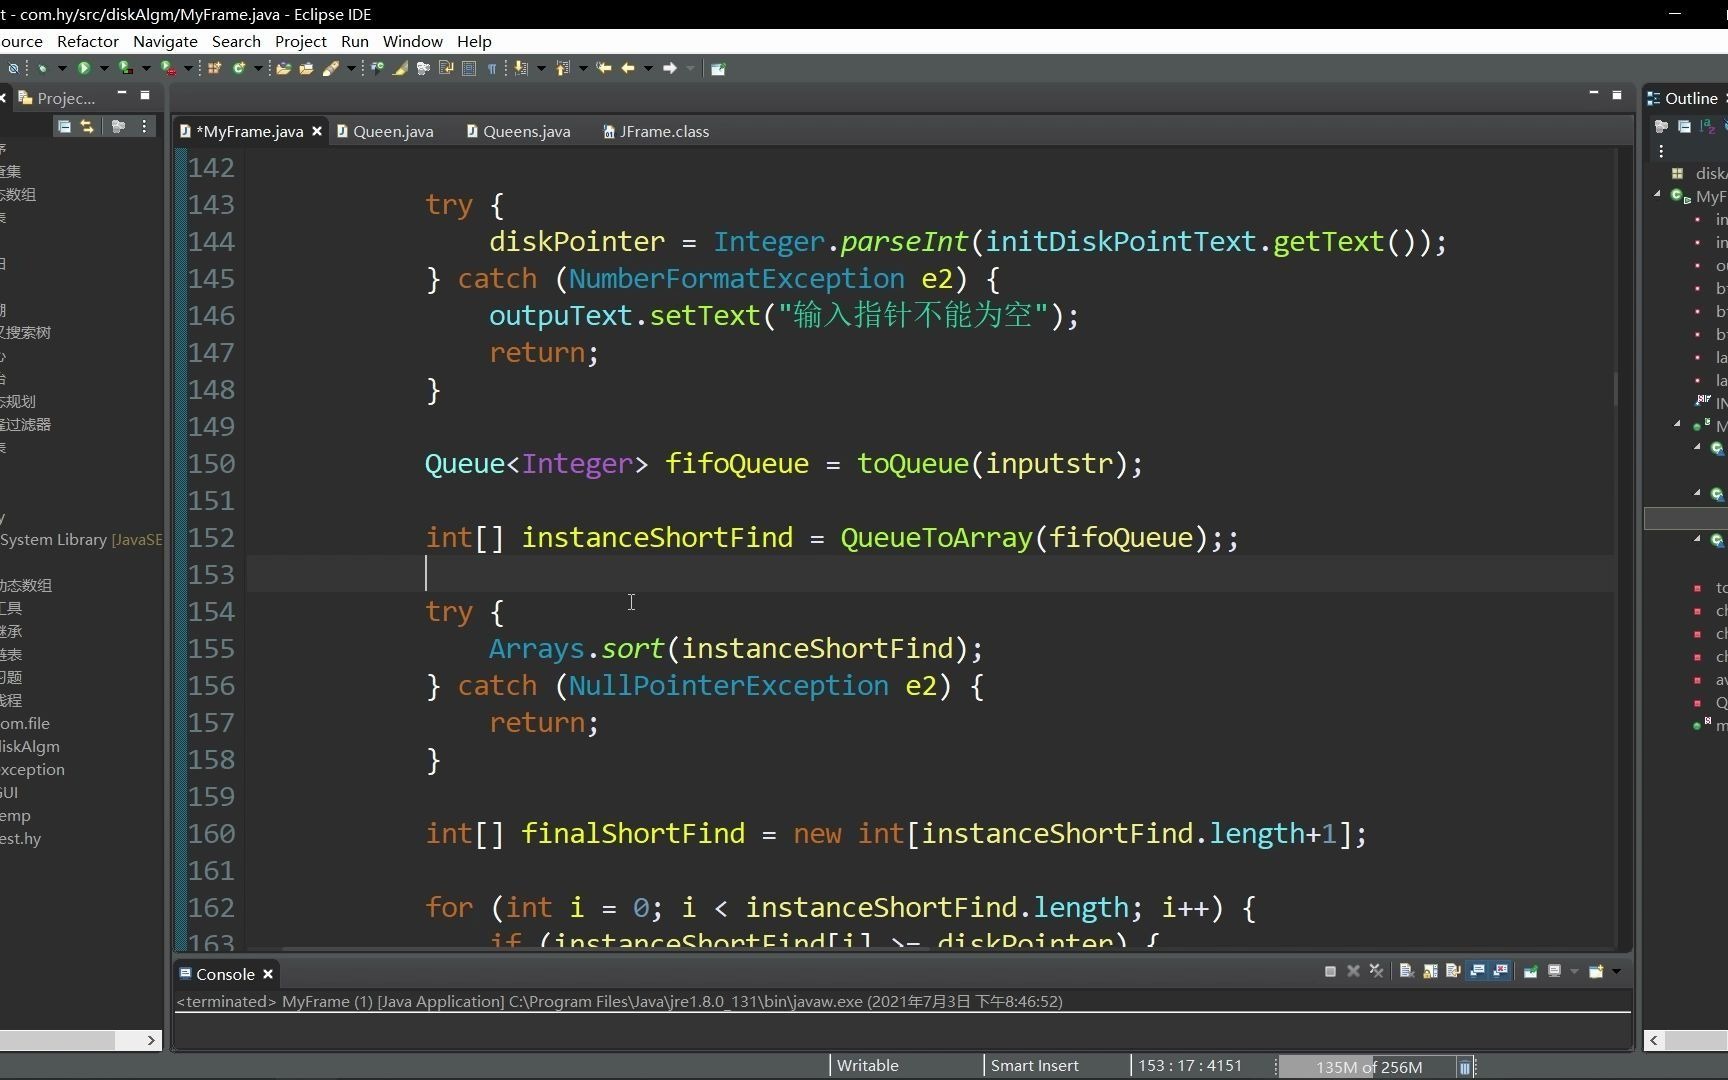Switch to the JFrame.class editor tab

pyautogui.click(x=656, y=131)
